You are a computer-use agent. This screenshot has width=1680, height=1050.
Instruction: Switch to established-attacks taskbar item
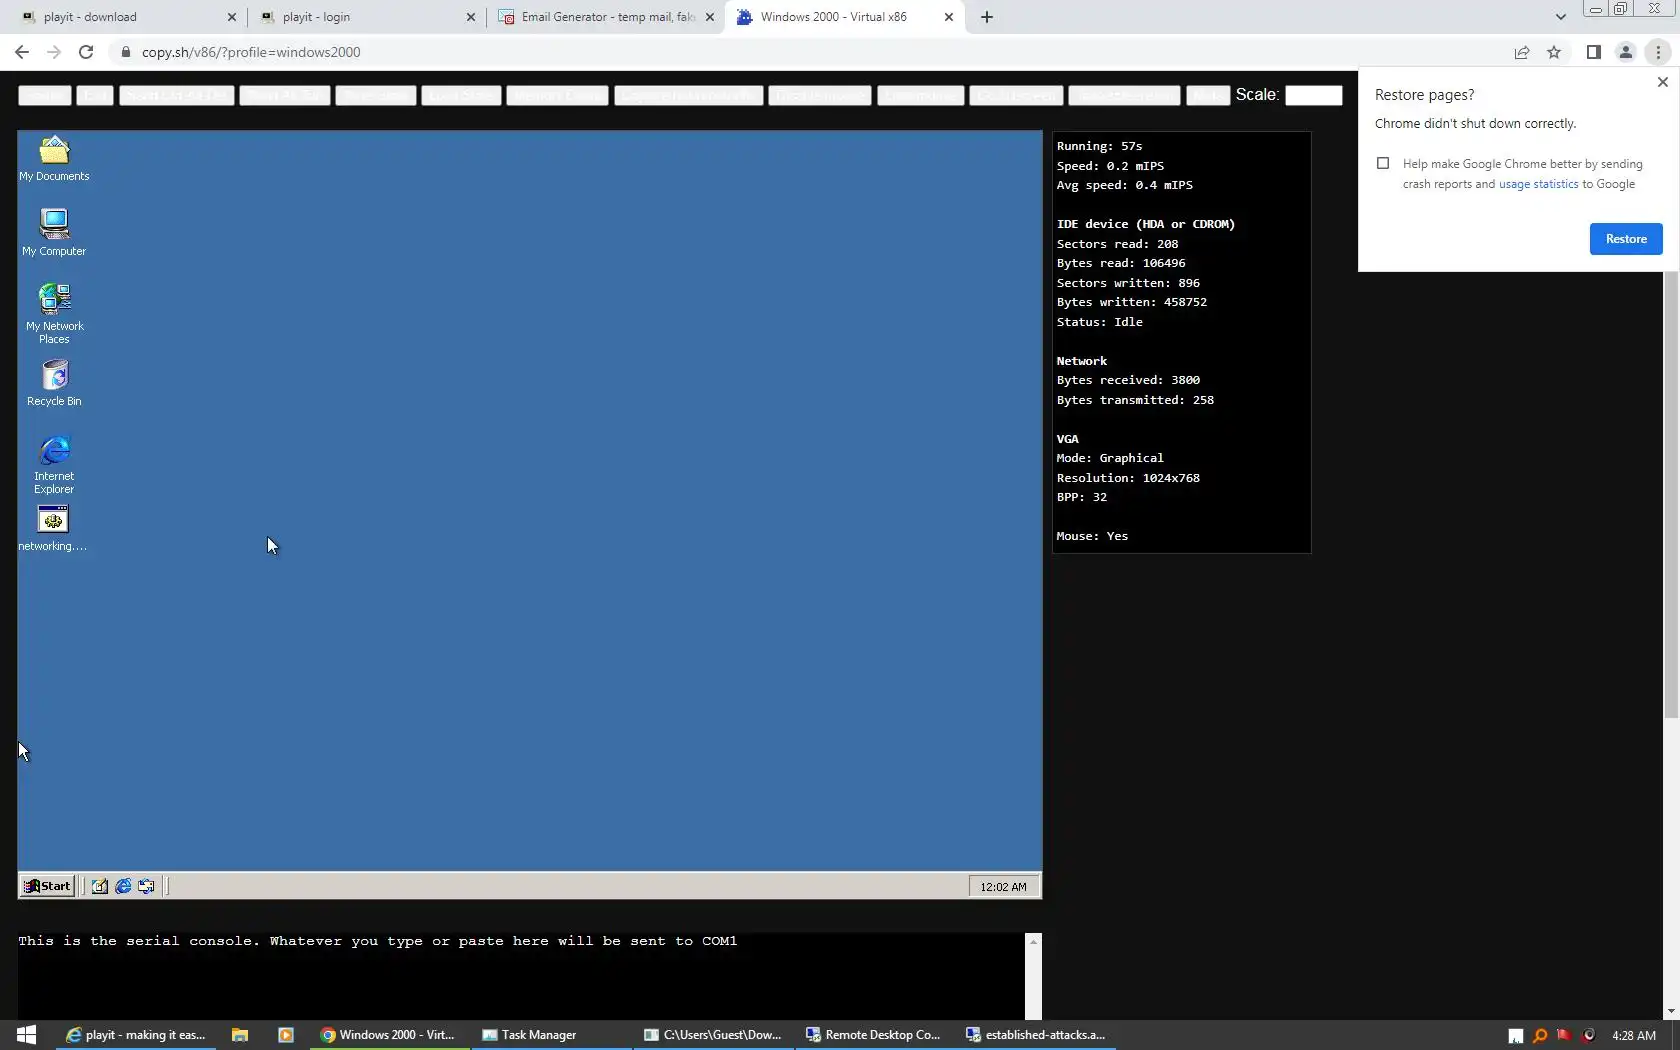(1038, 1035)
